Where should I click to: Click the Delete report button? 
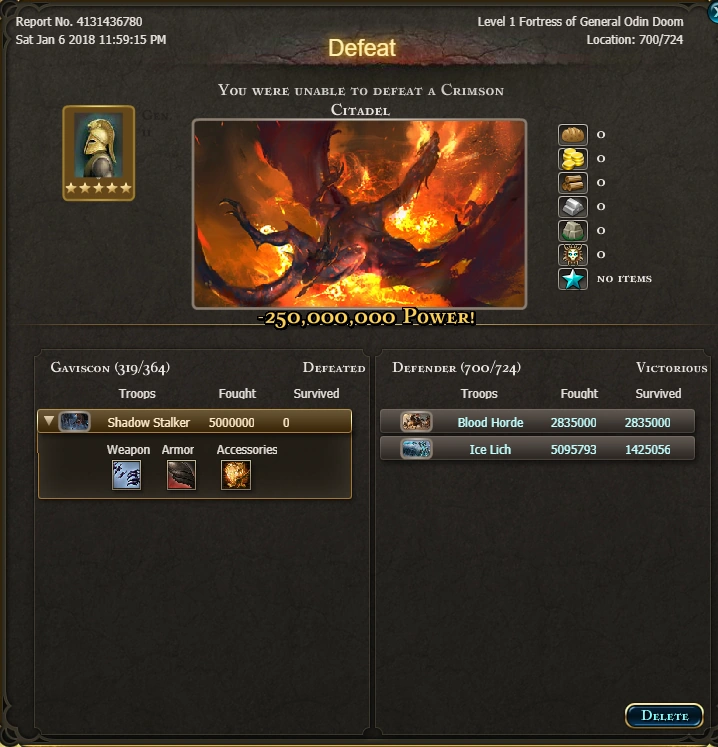point(664,716)
